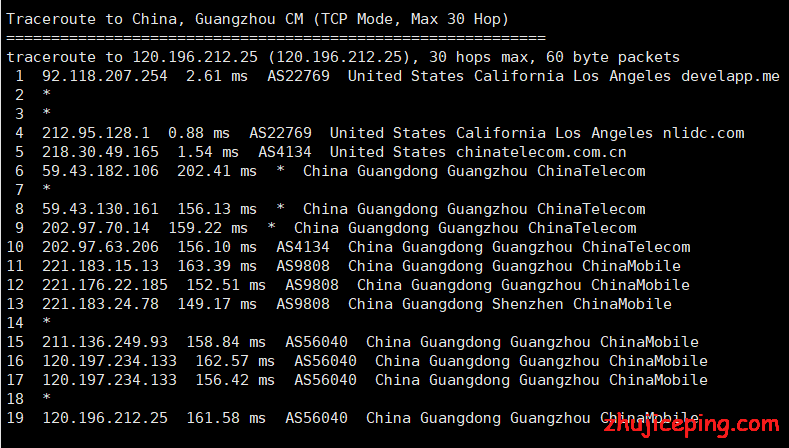Click the 156.42 ms latency value

tap(235, 380)
